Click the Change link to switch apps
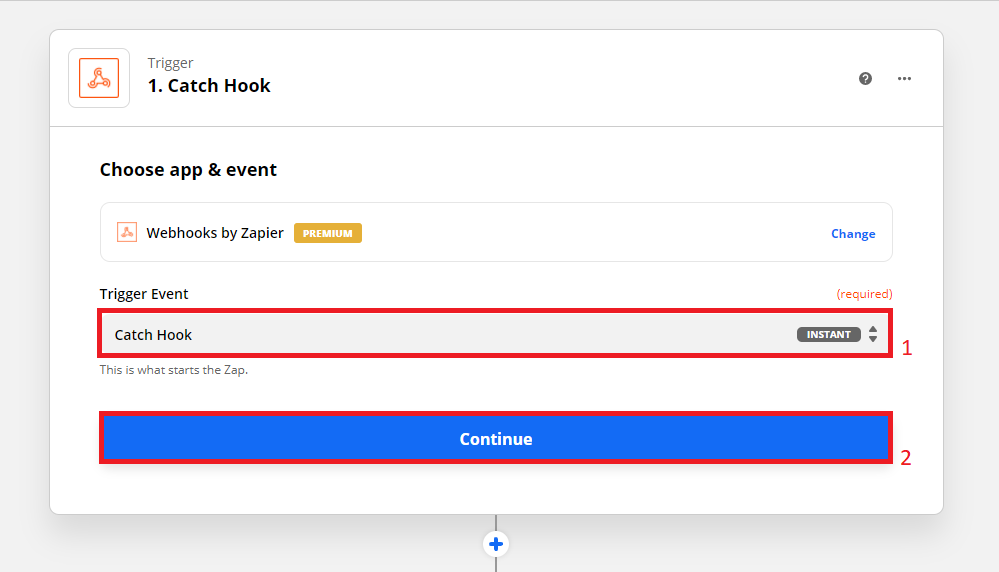 pos(853,234)
